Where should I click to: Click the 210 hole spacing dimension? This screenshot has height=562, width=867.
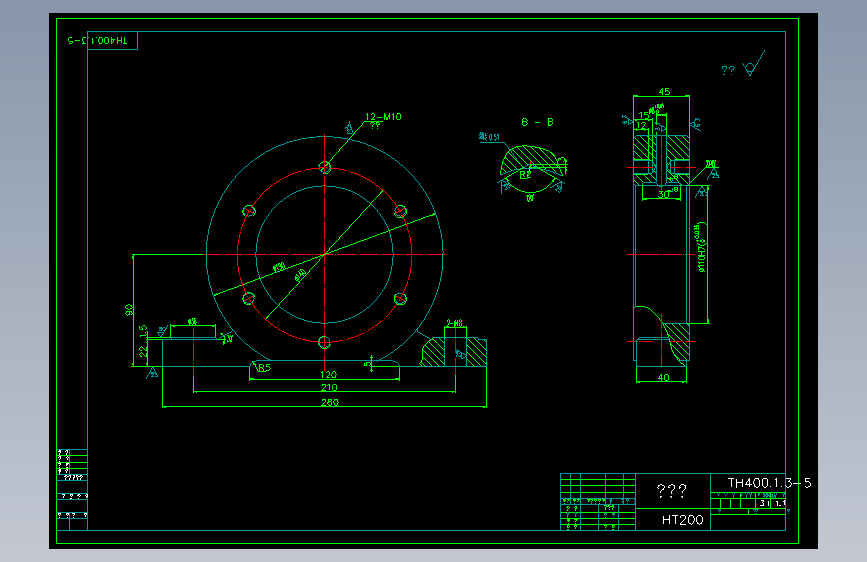(329, 387)
